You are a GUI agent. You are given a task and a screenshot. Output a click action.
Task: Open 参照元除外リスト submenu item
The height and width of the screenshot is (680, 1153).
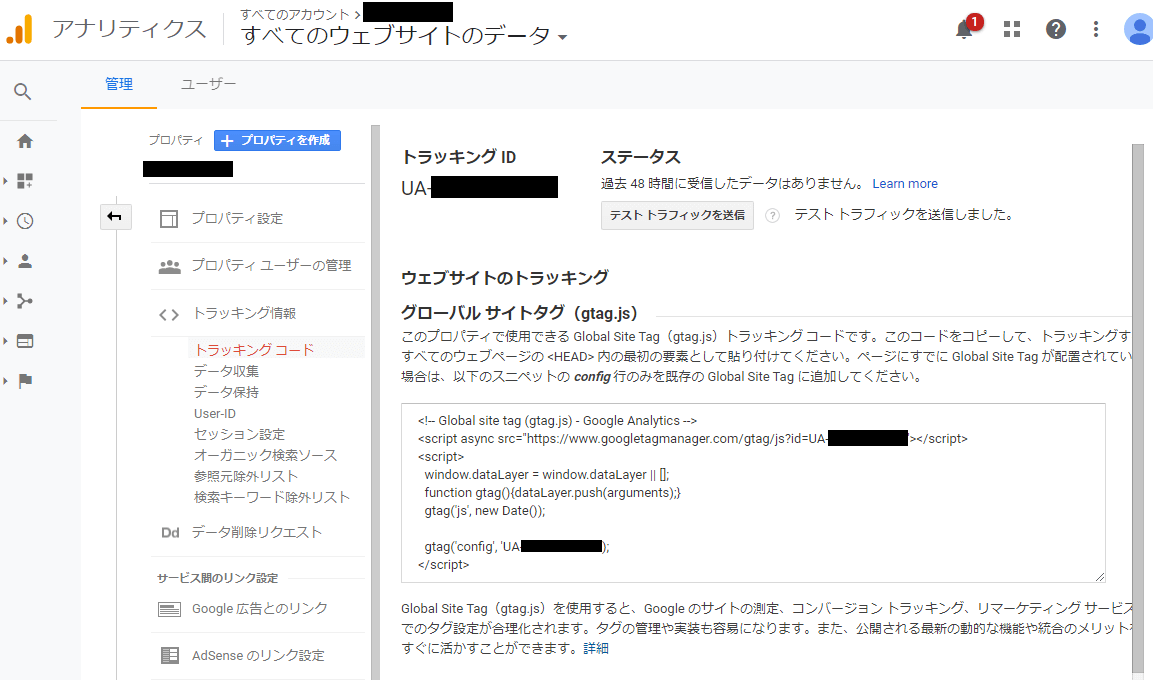(x=246, y=476)
